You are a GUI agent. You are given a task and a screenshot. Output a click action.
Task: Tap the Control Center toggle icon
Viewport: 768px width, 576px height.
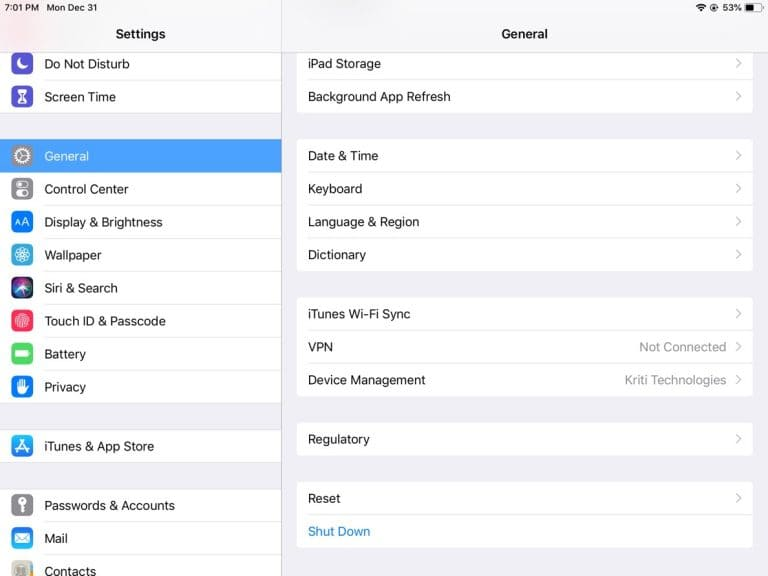[x=22, y=189]
